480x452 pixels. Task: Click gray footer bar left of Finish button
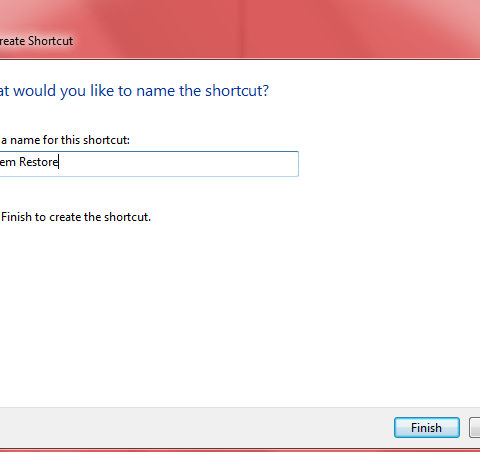click(193, 427)
